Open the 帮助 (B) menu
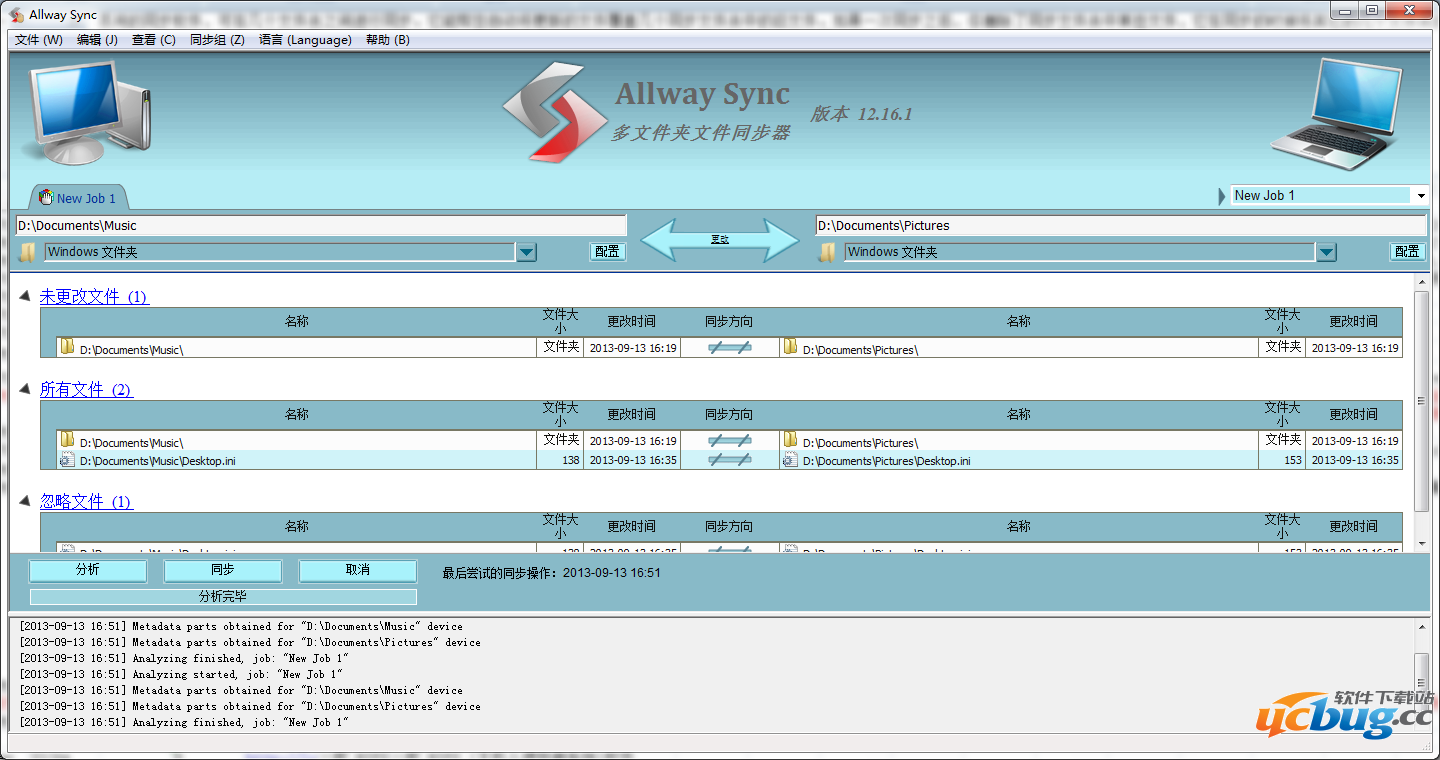 (388, 40)
